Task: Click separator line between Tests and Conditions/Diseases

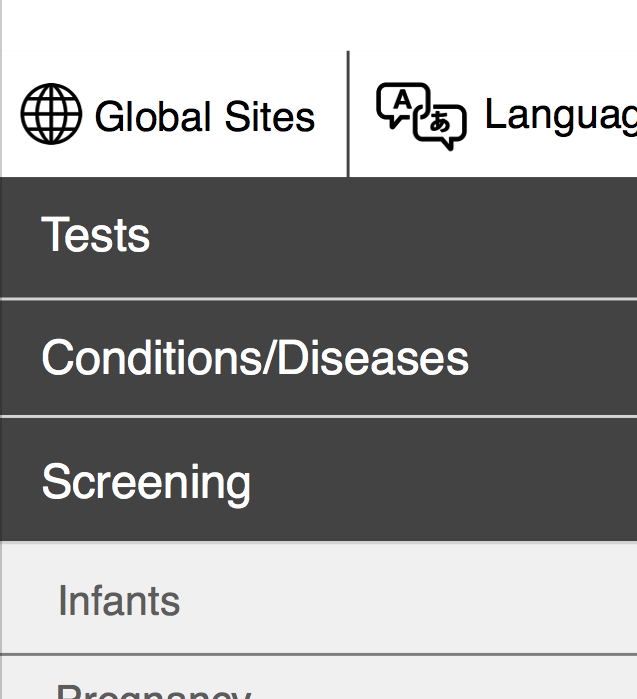Action: [x=318, y=299]
